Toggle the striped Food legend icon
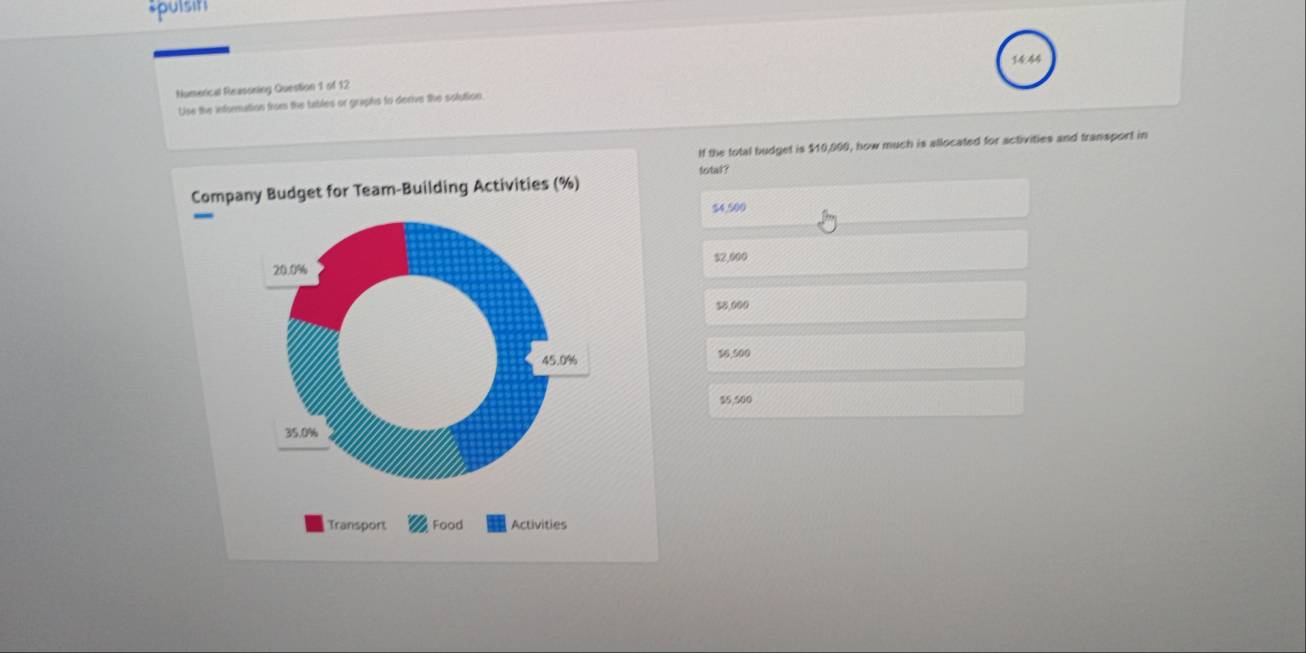The image size is (1306, 653). pos(418,524)
